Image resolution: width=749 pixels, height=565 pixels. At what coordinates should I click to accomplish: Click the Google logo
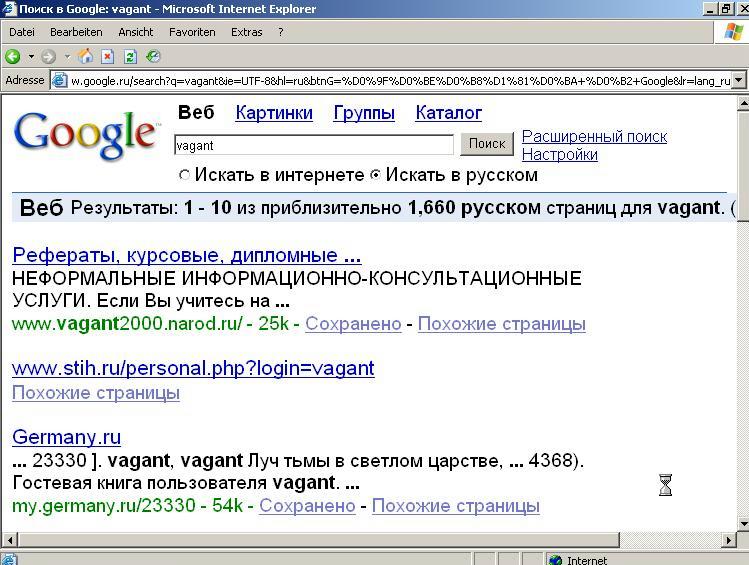(x=86, y=135)
